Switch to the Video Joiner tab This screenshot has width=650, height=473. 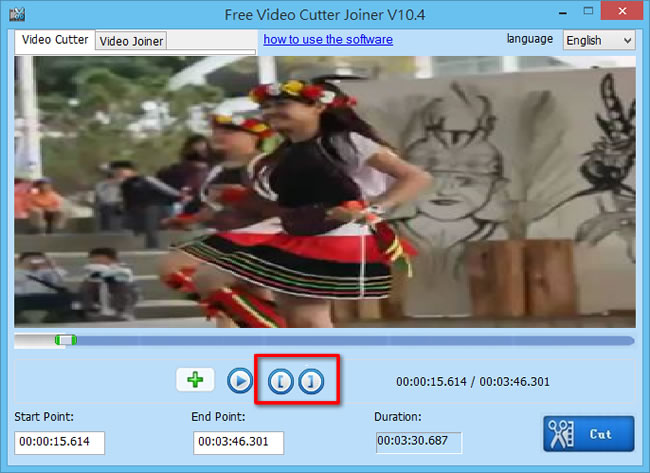coord(131,41)
